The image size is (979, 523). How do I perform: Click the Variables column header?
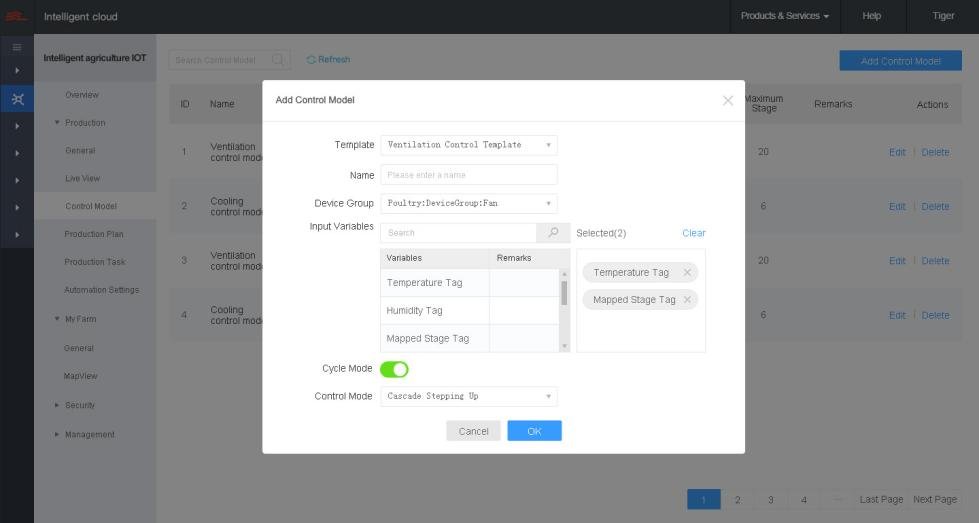(435, 258)
